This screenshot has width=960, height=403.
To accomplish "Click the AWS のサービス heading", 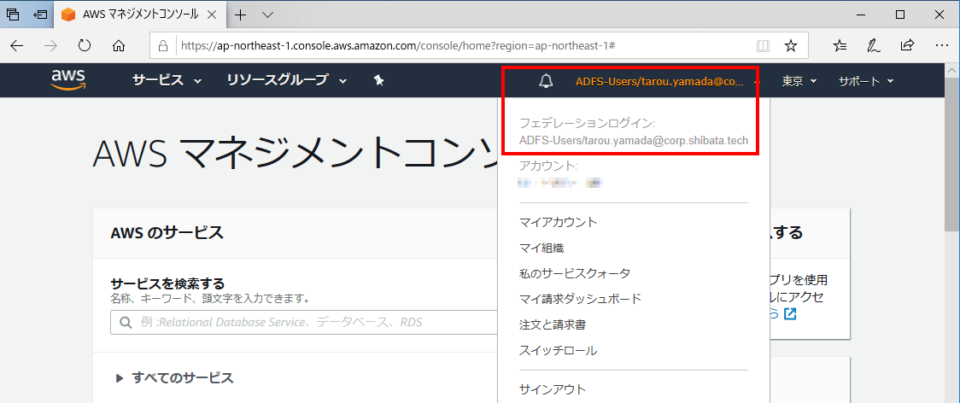I will click(x=167, y=233).
